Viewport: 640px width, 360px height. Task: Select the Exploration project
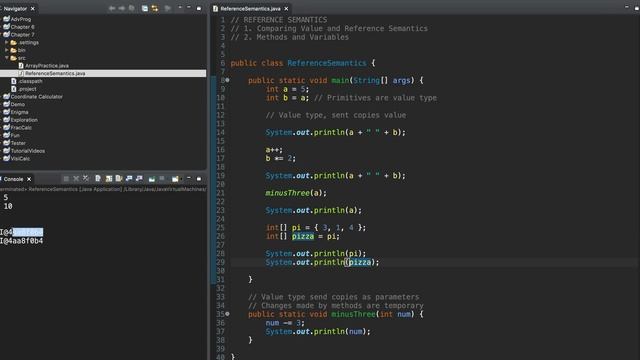click(x=24, y=120)
